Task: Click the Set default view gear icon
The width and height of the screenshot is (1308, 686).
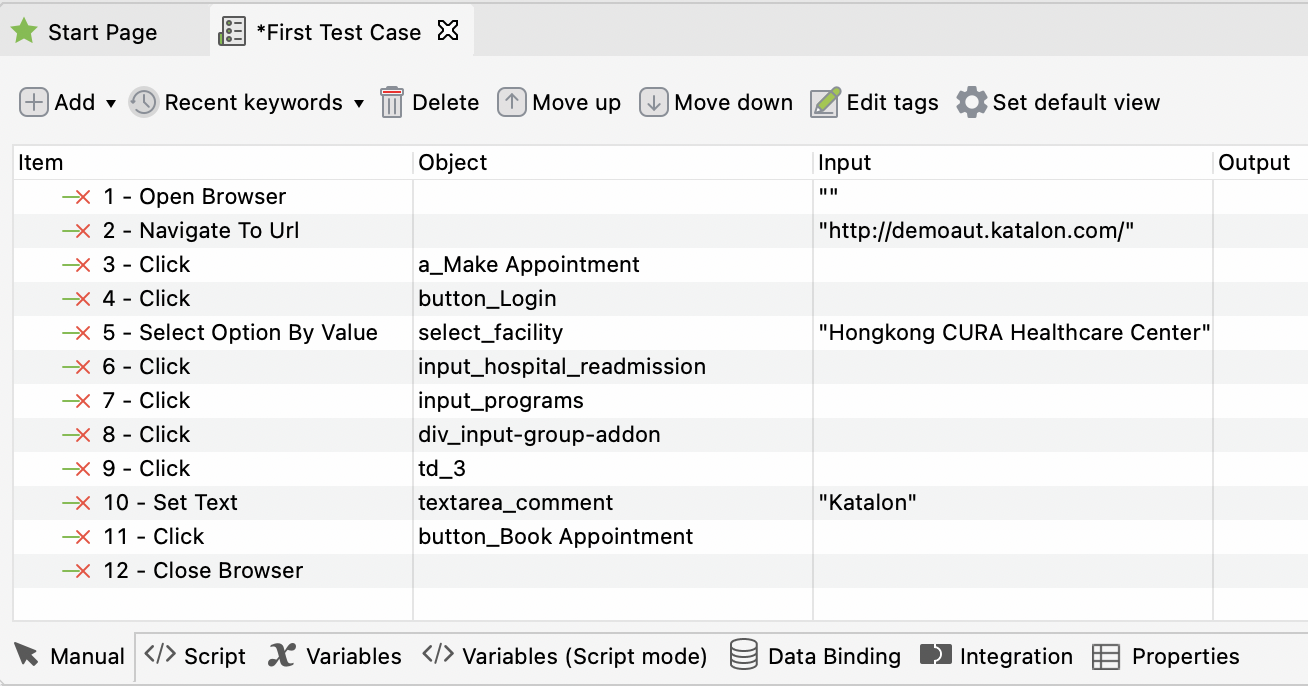Action: point(971,102)
